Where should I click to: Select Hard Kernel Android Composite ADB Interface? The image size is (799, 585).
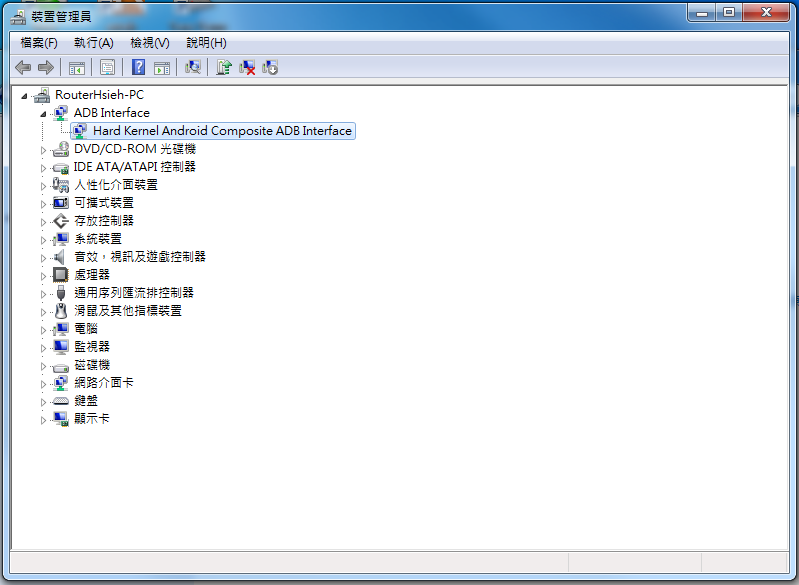222,131
